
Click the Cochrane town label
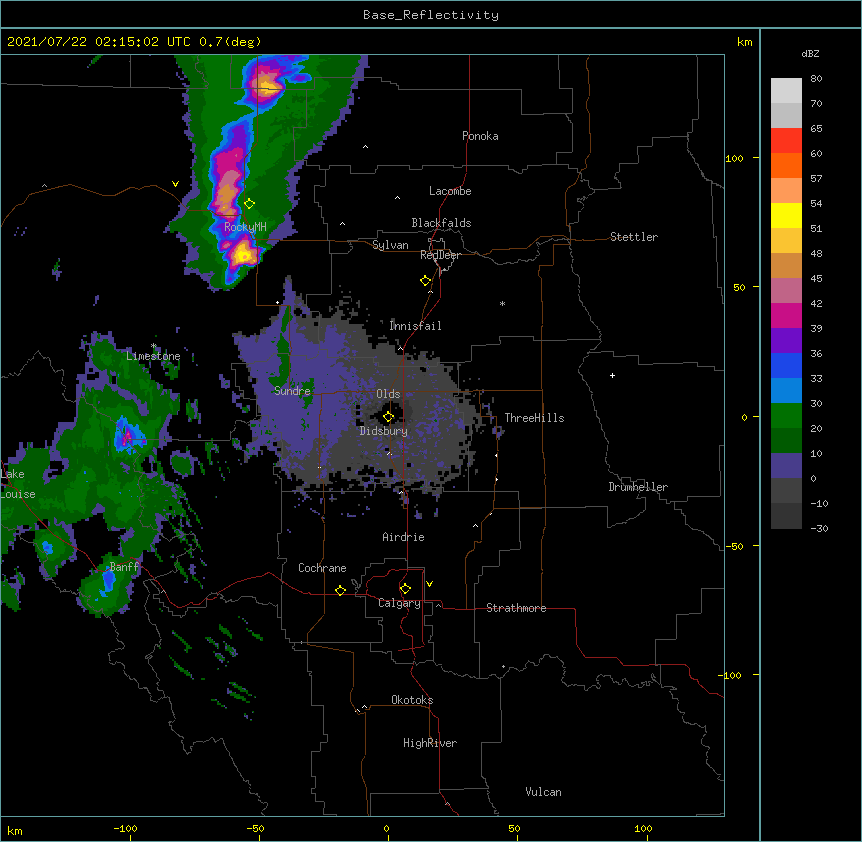(322, 568)
